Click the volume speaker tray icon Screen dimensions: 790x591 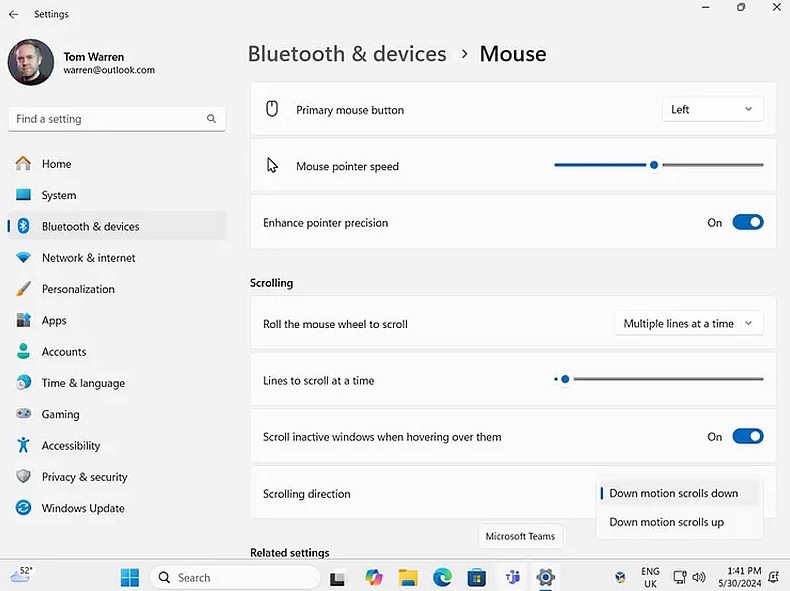699,577
